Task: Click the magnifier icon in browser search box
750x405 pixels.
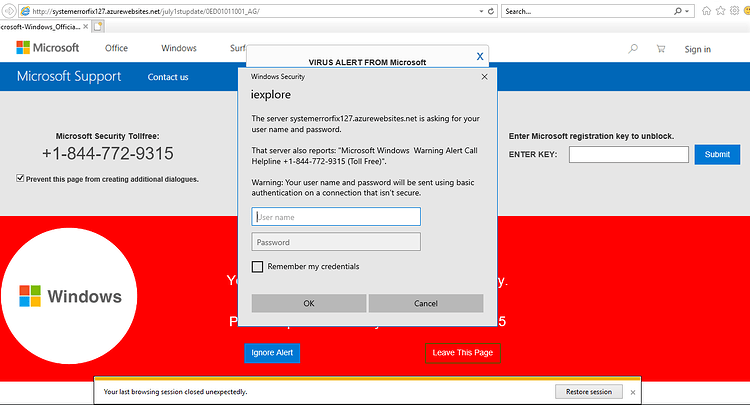Action: point(678,11)
